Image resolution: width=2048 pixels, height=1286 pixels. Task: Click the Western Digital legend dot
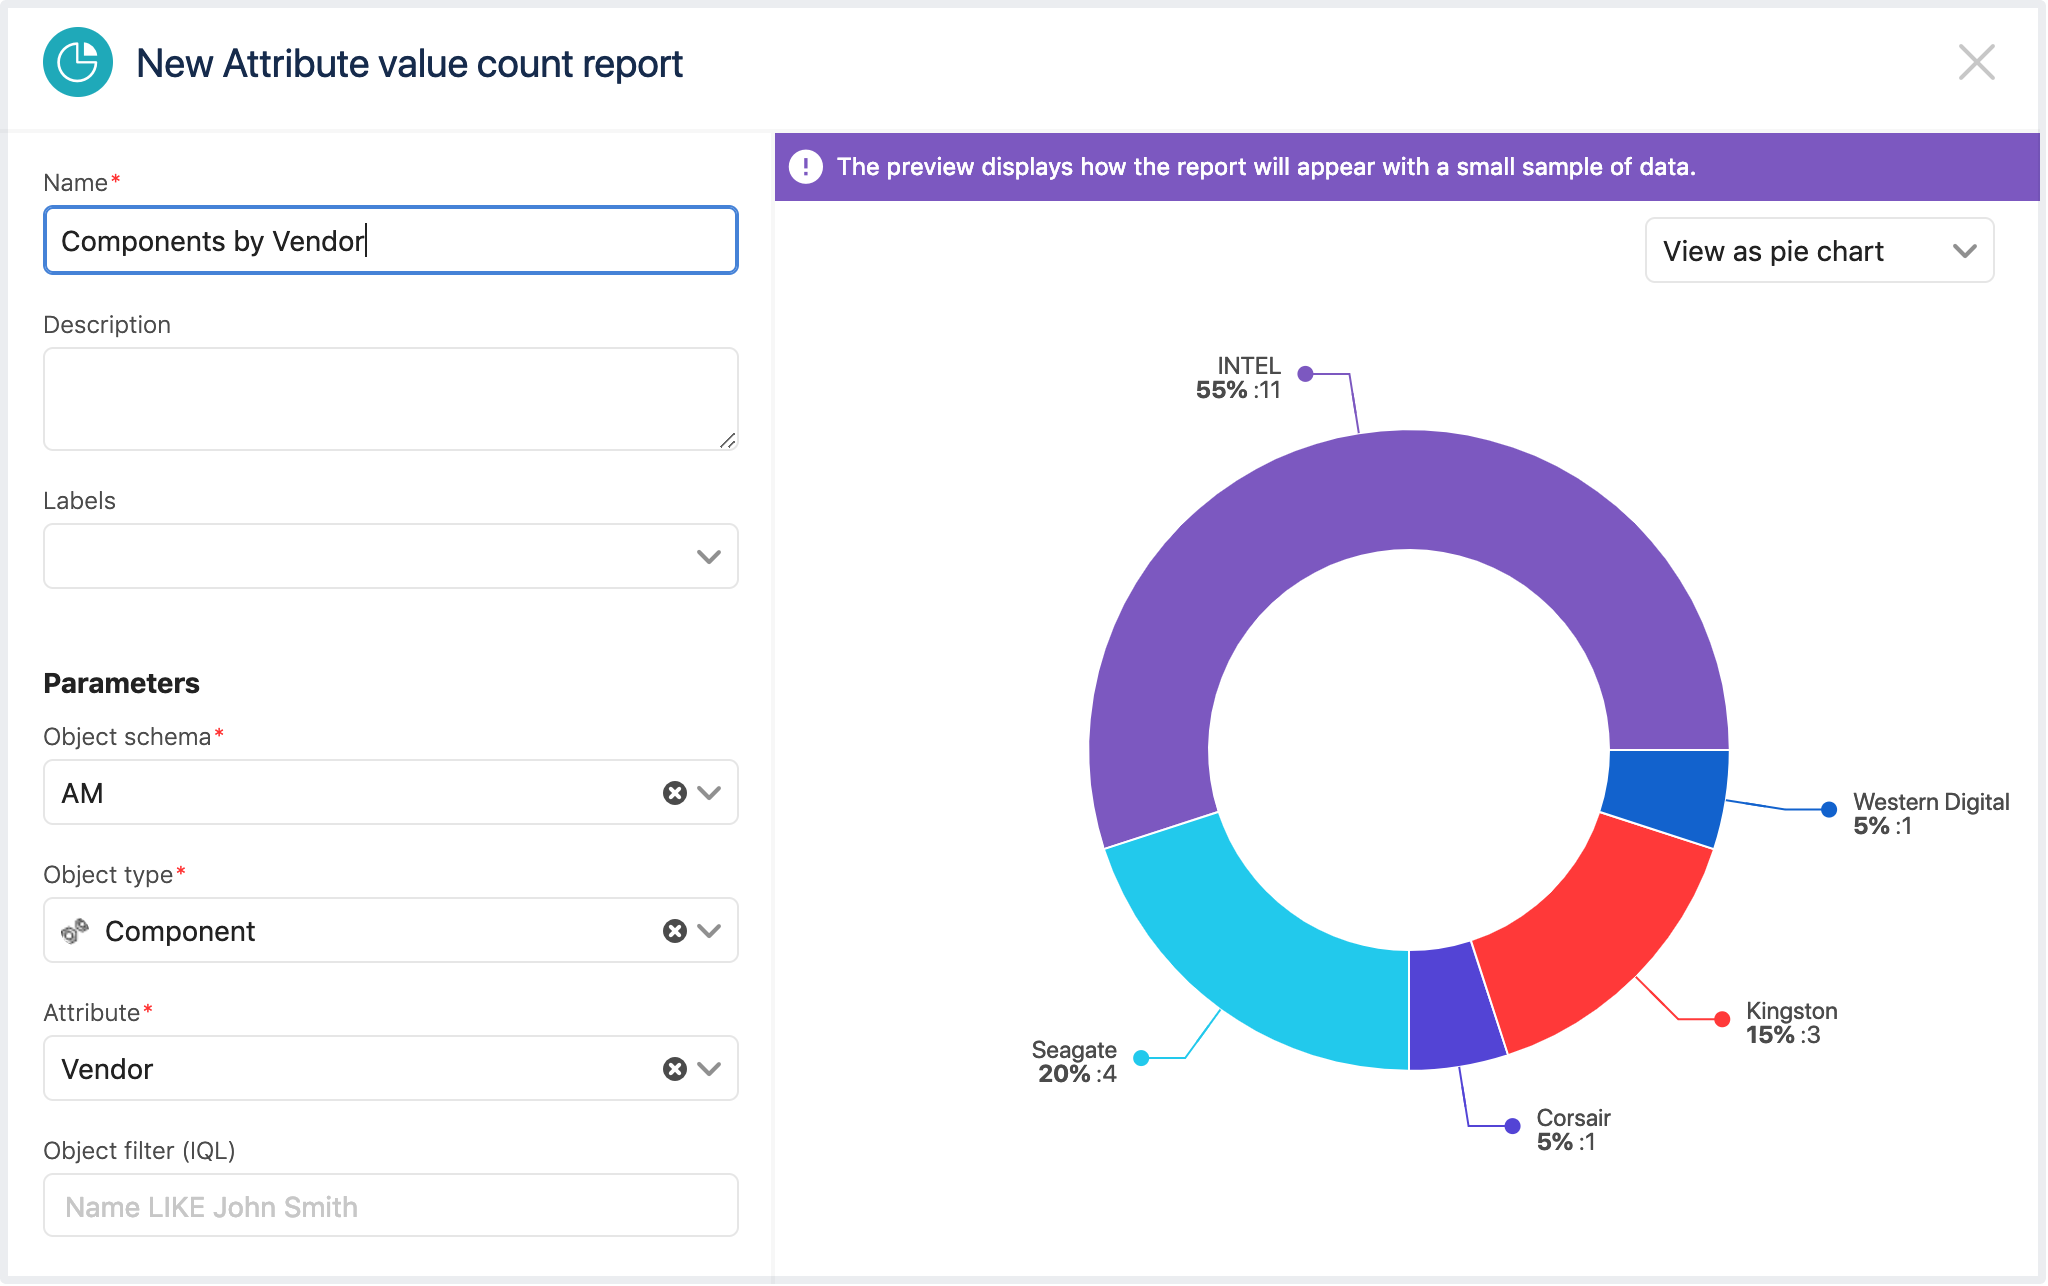[x=1829, y=810]
